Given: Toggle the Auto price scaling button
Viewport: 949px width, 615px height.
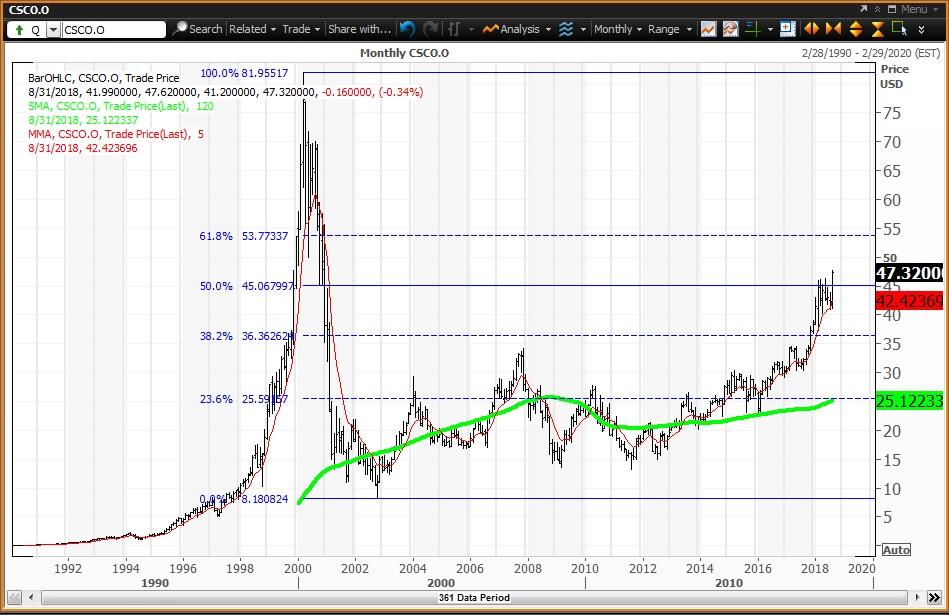Looking at the screenshot, I should (895, 549).
